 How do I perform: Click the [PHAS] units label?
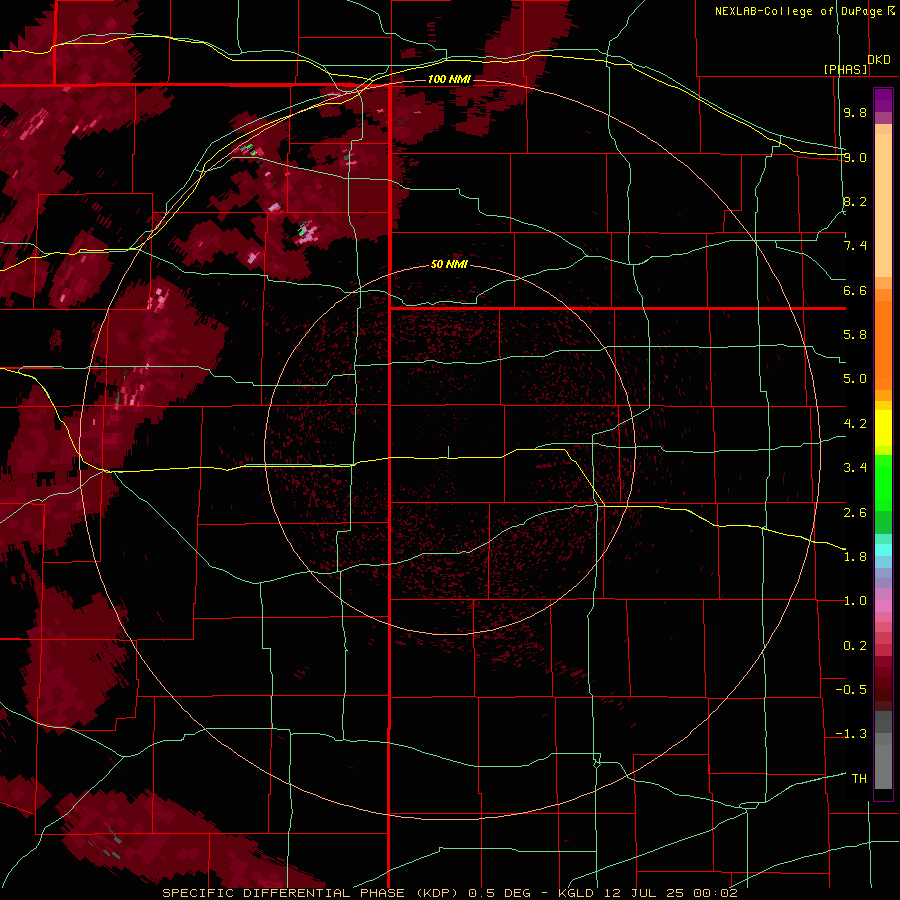click(845, 69)
